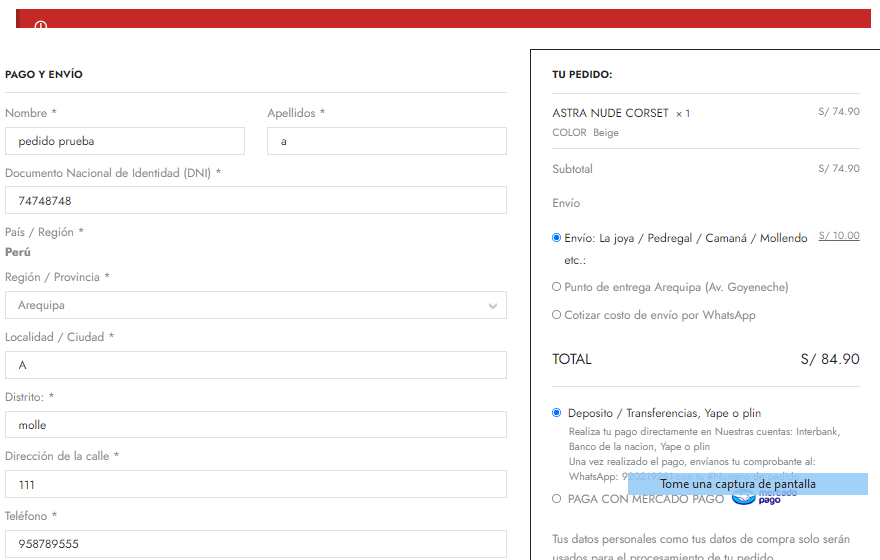Click the PAGO Y ENVÍO heading

tap(44, 74)
